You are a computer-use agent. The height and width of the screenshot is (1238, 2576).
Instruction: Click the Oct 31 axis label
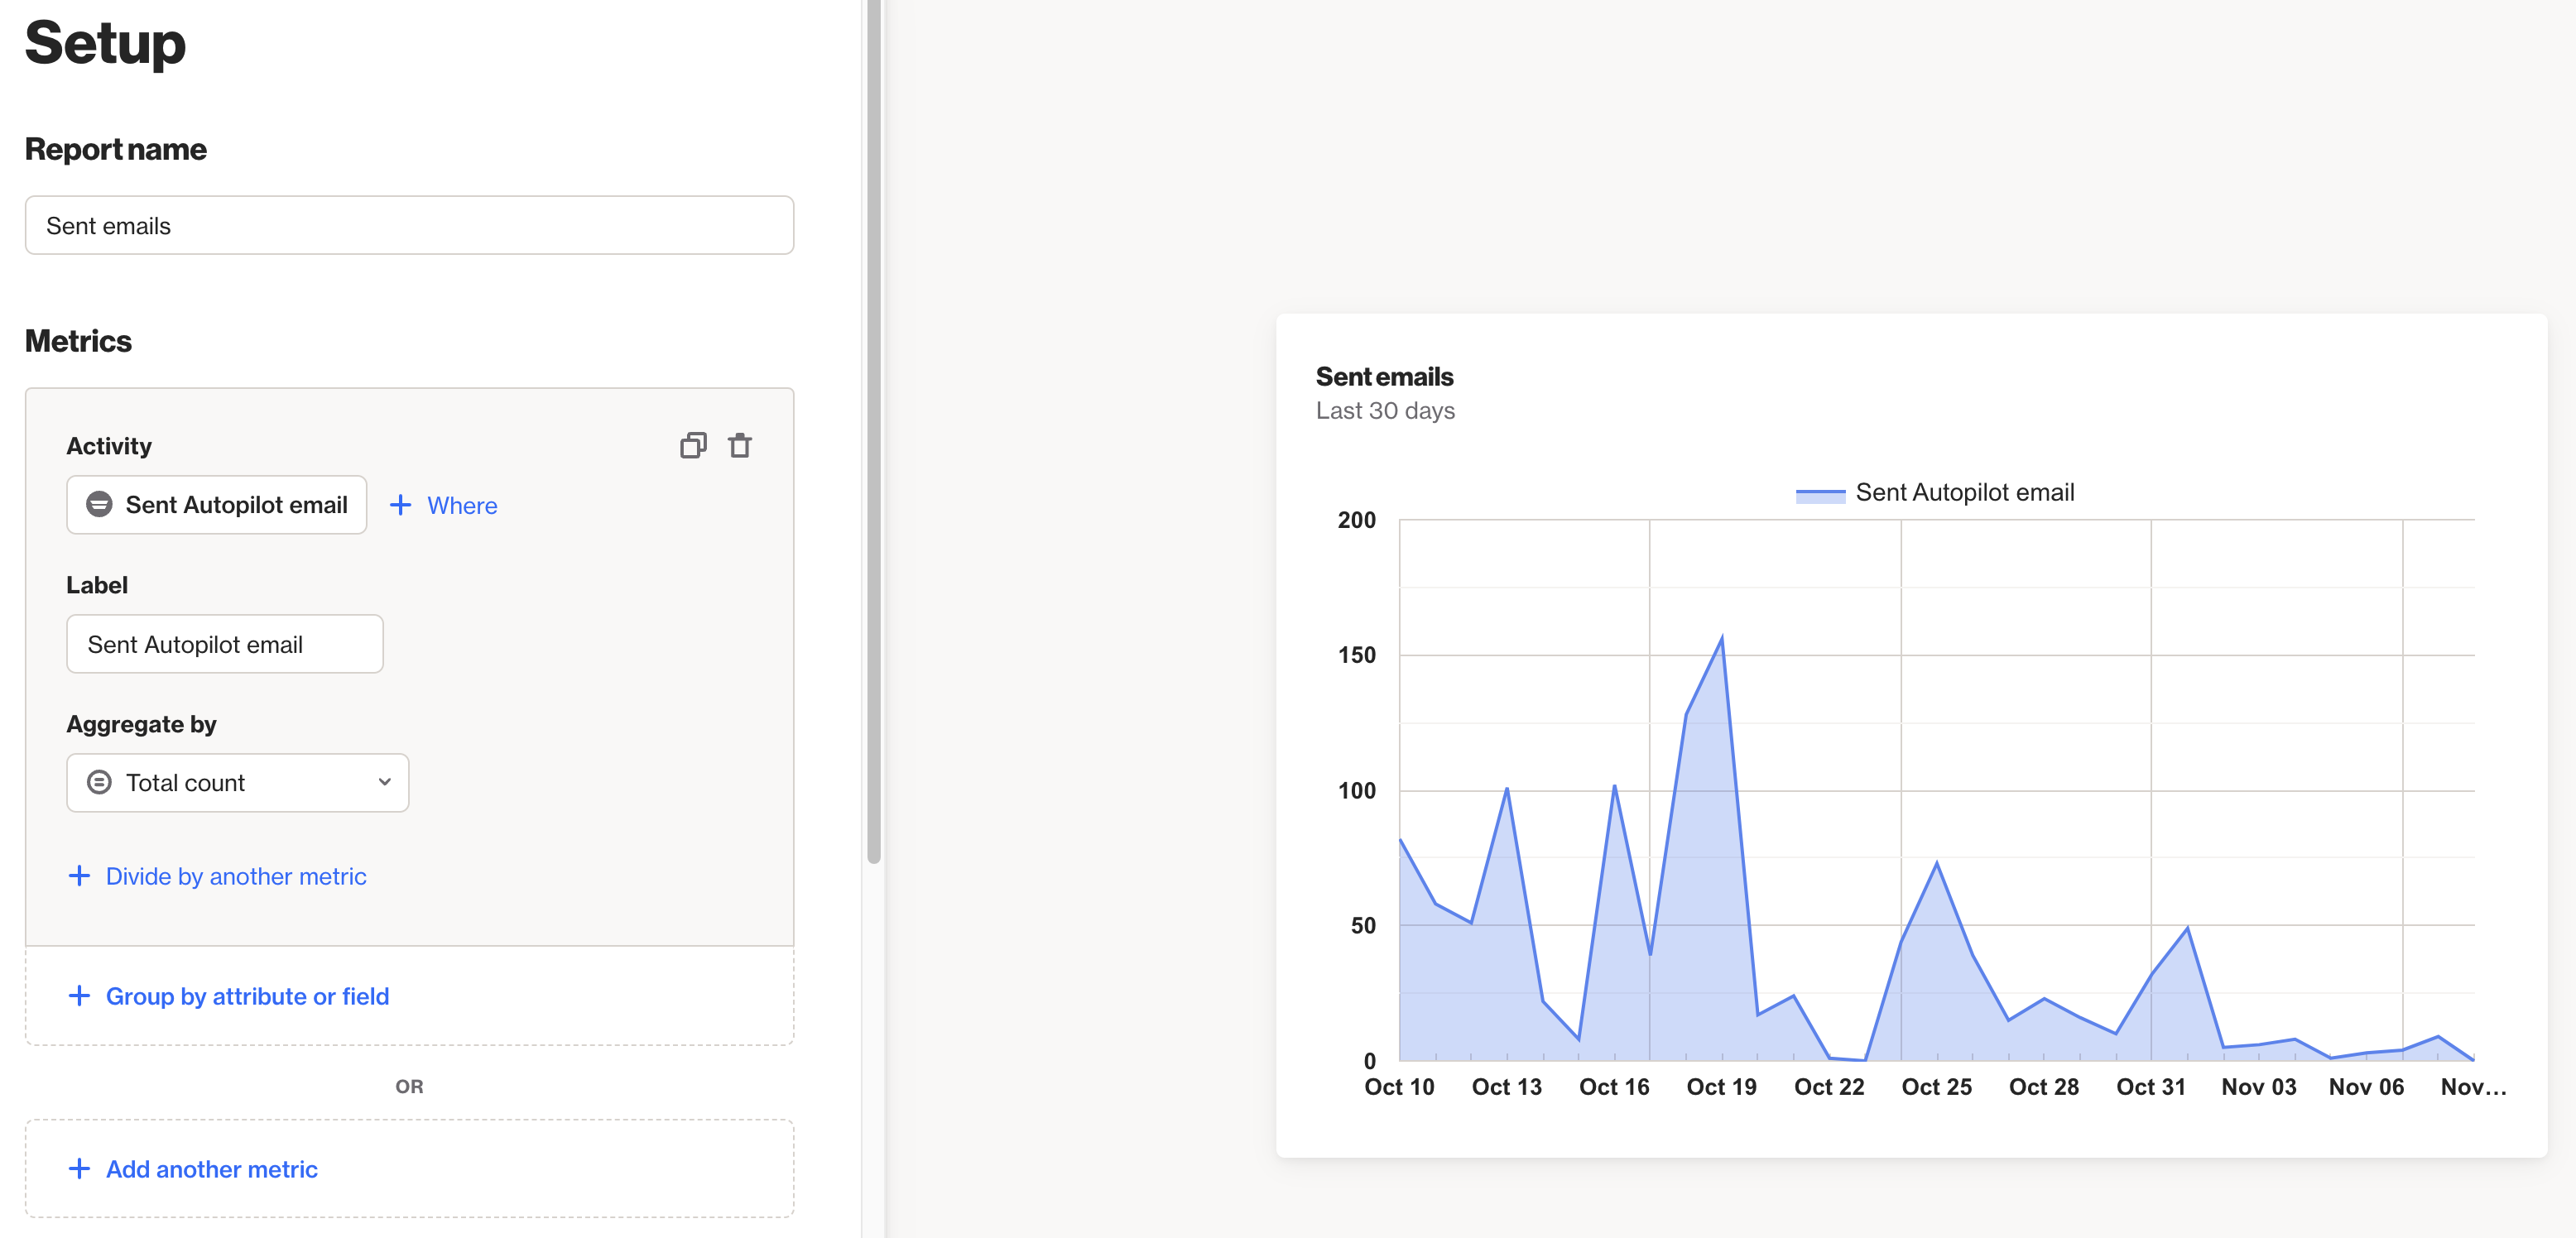tap(2151, 1087)
